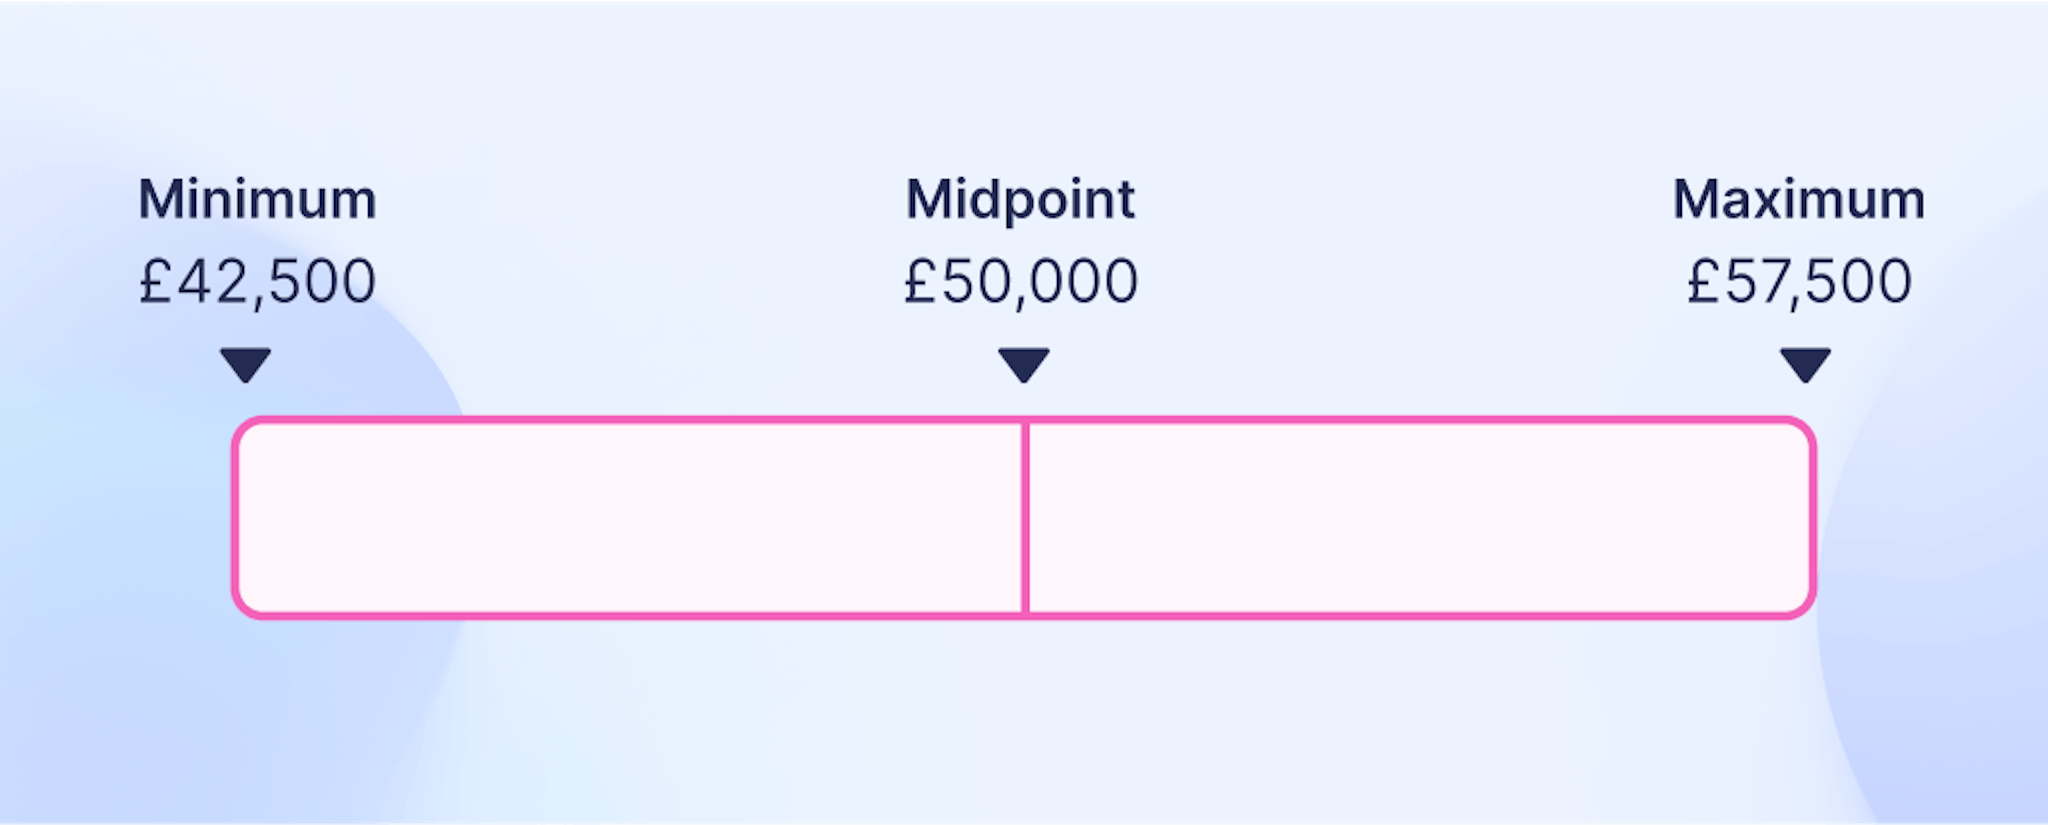The width and height of the screenshot is (2048, 825).
Task: Click the triangle marker below Minimum
Action: 246,363
